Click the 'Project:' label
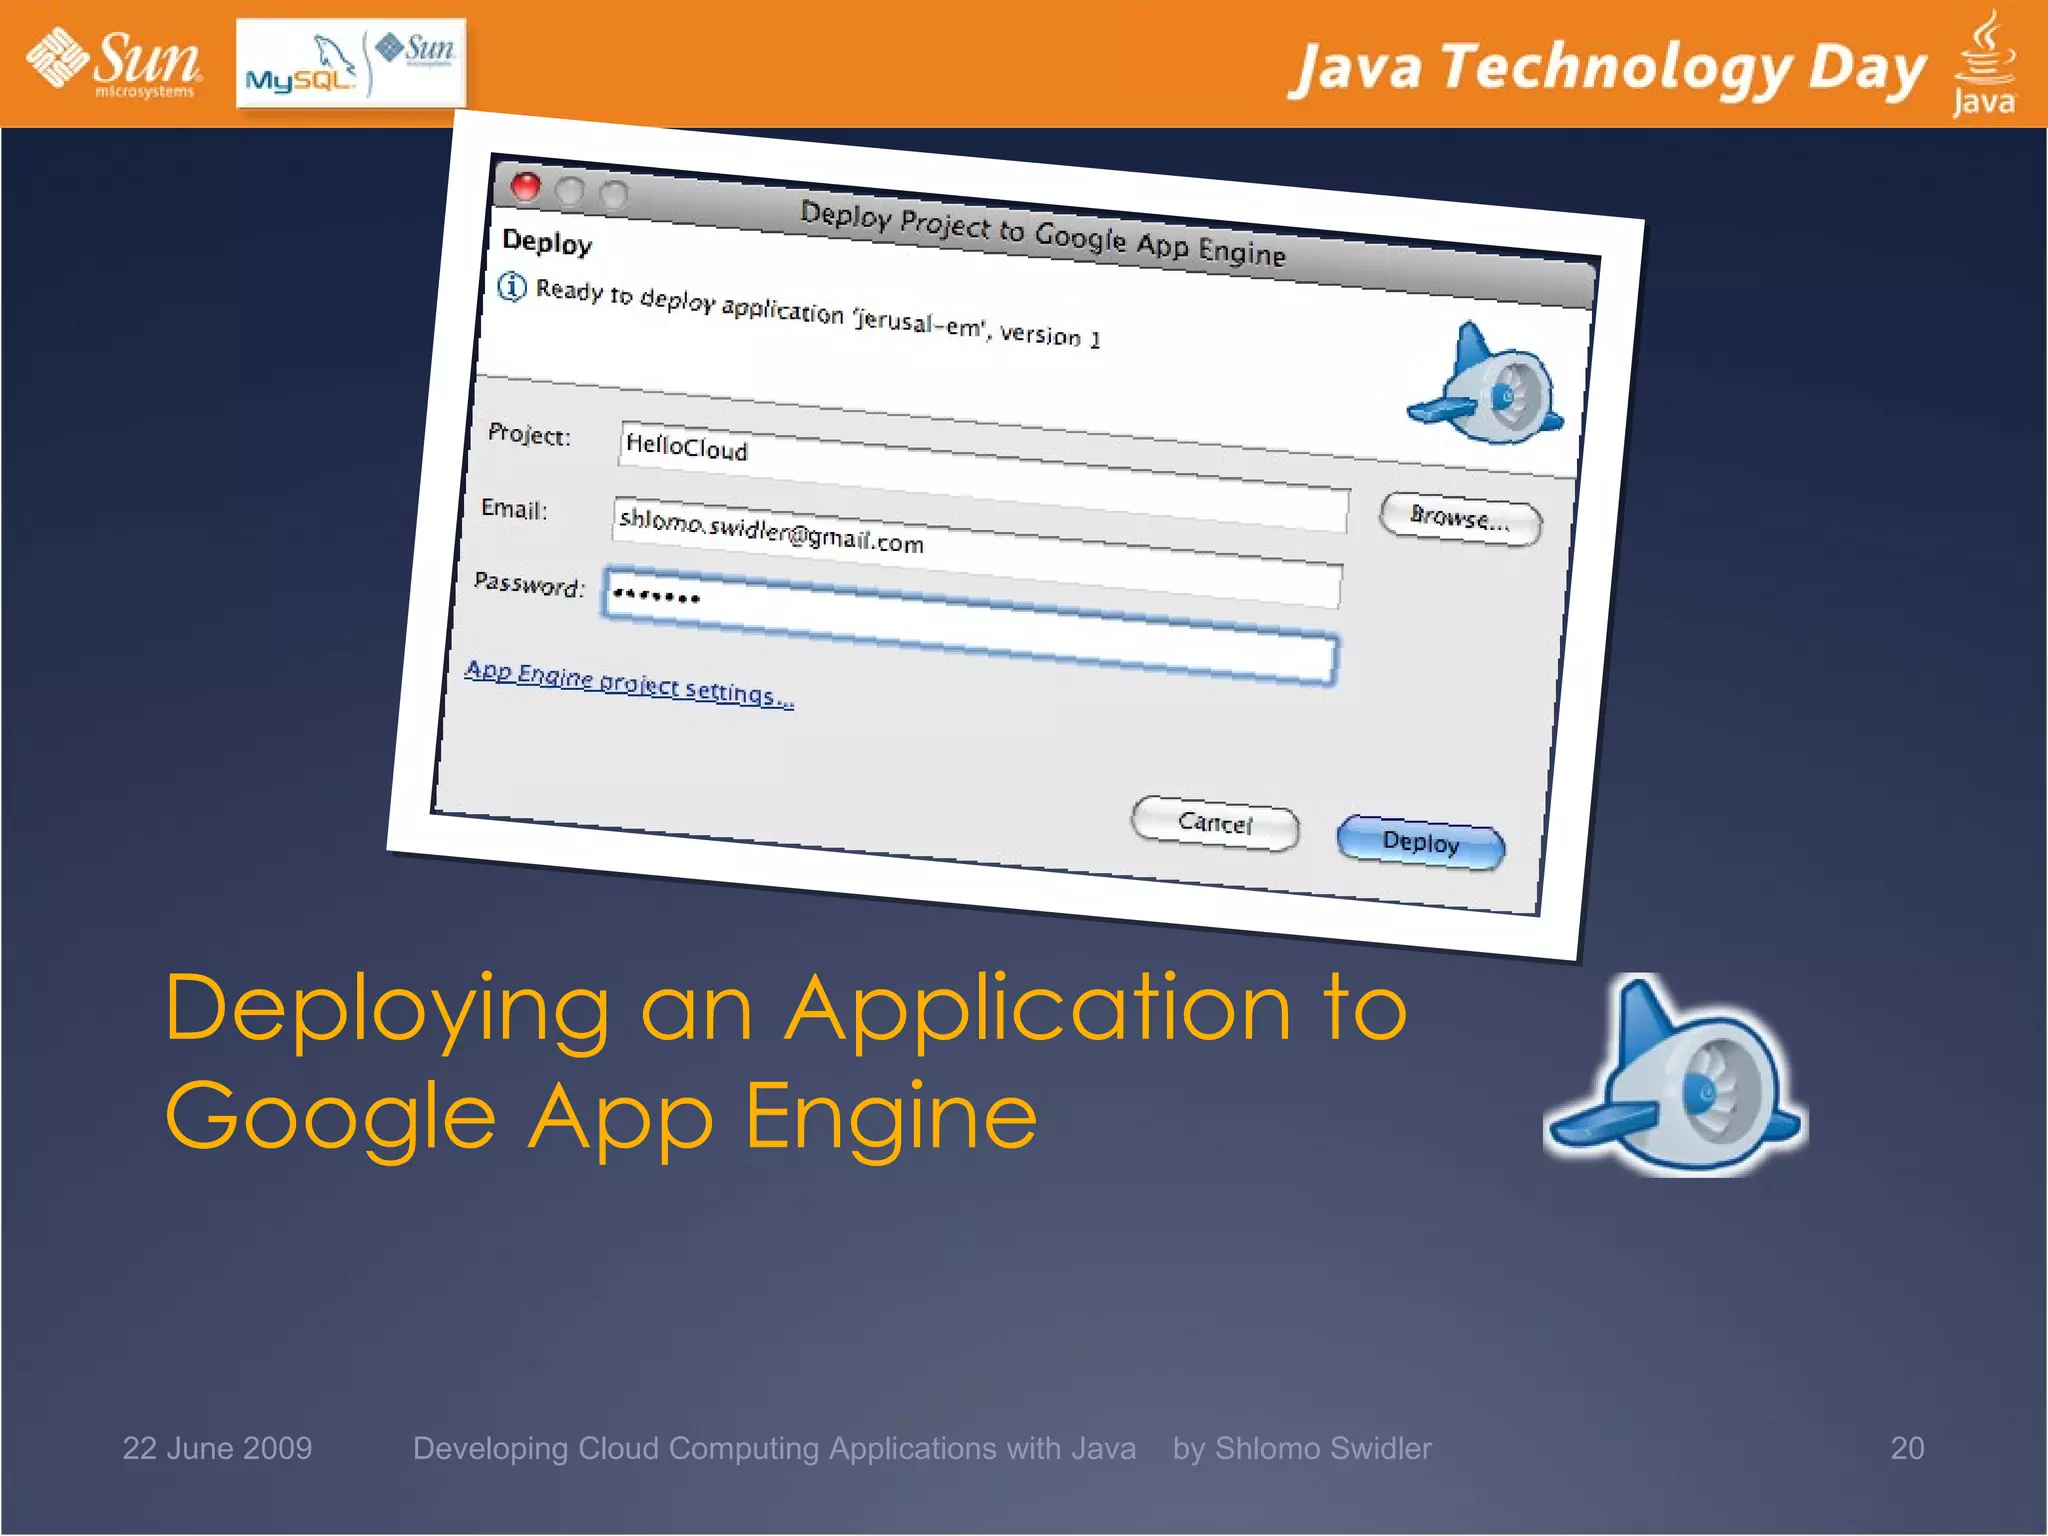Screen dimensions: 2048x1536 click(x=529, y=435)
